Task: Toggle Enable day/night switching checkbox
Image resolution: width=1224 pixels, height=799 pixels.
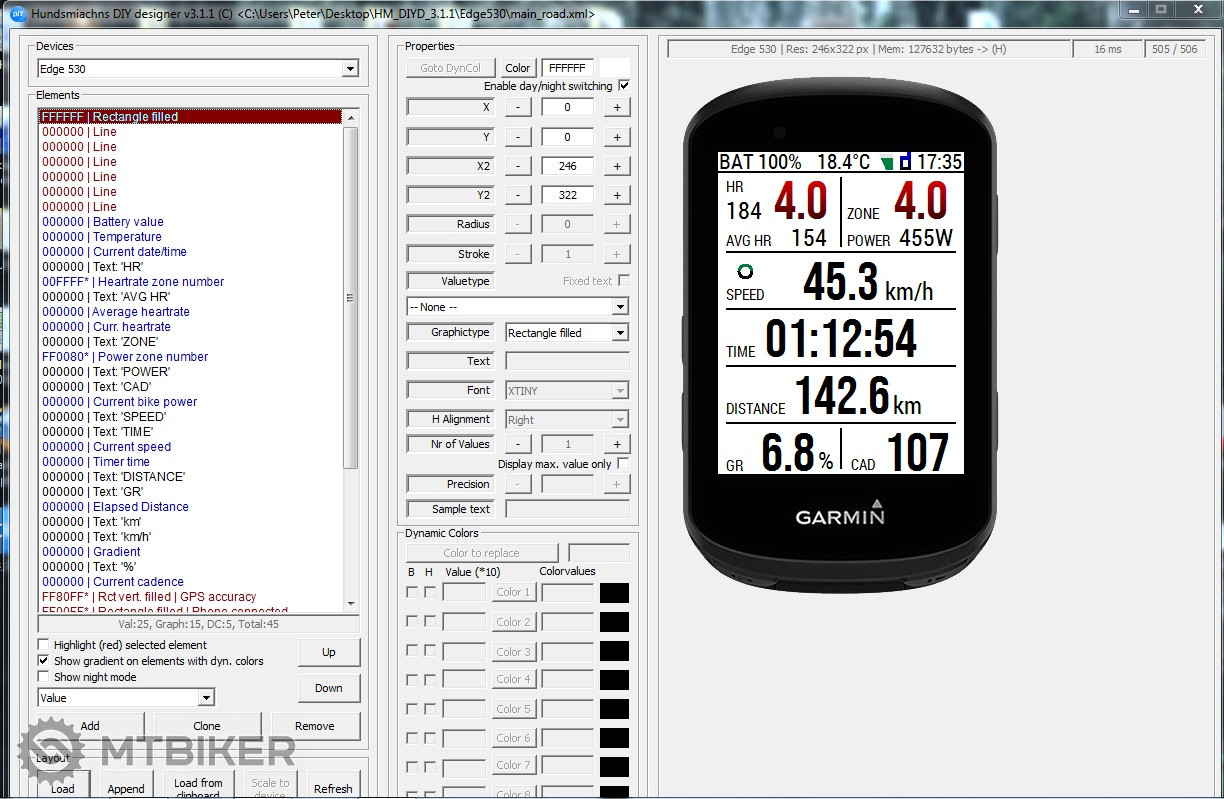Action: pyautogui.click(x=624, y=86)
